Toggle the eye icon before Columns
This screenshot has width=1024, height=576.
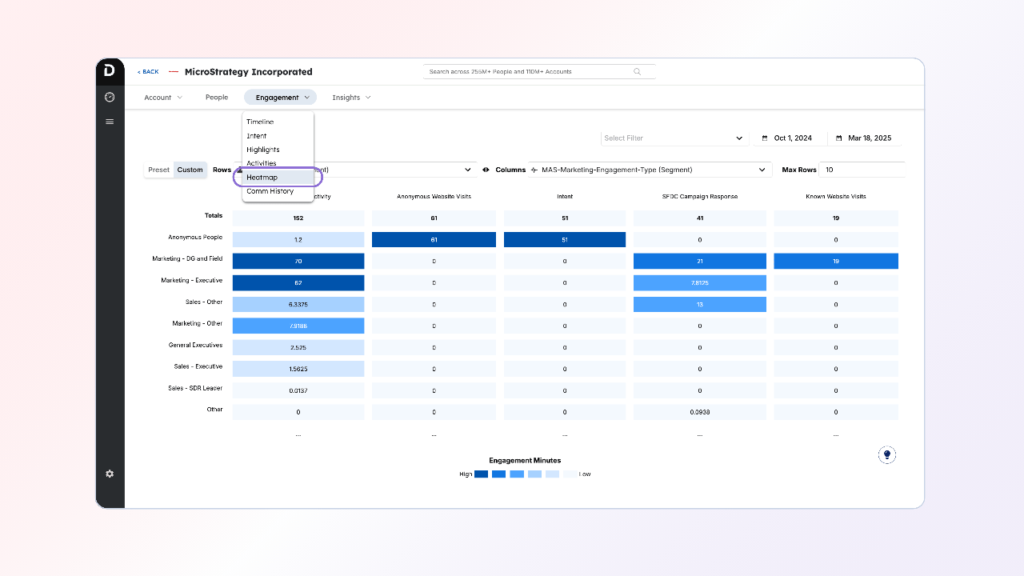486,170
